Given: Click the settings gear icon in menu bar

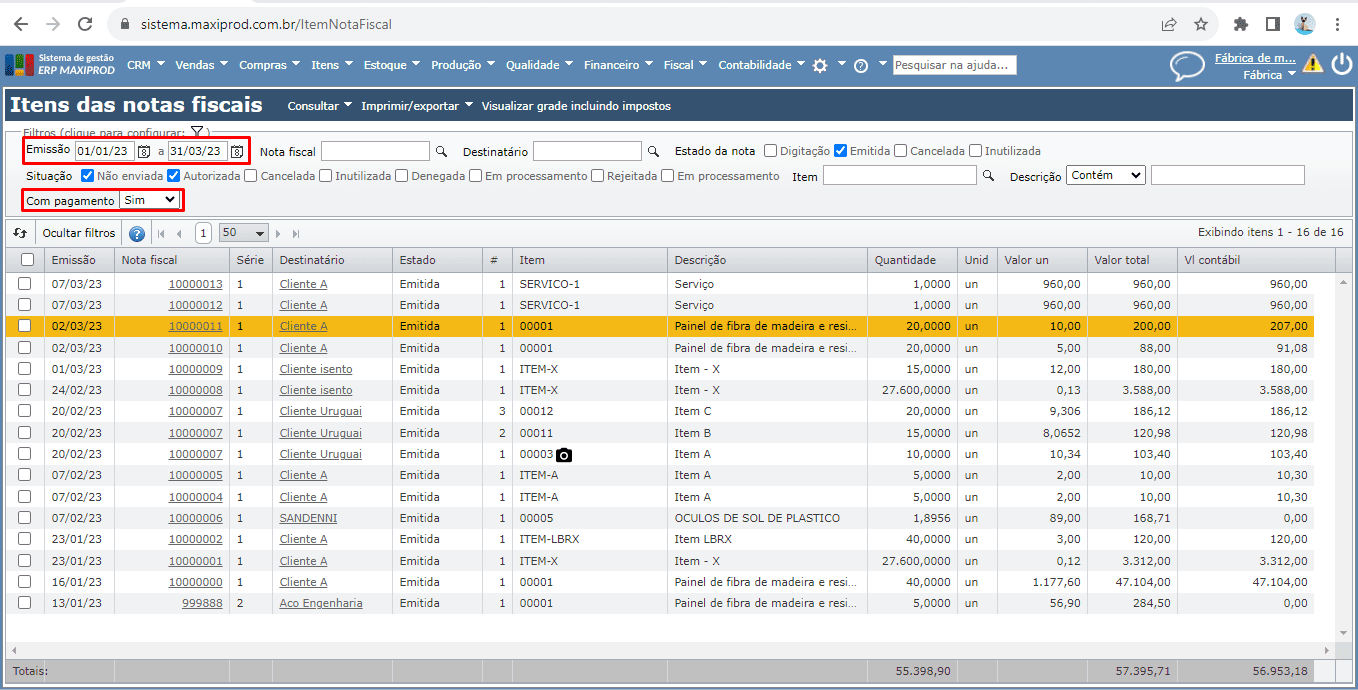Looking at the screenshot, I should (820, 65).
